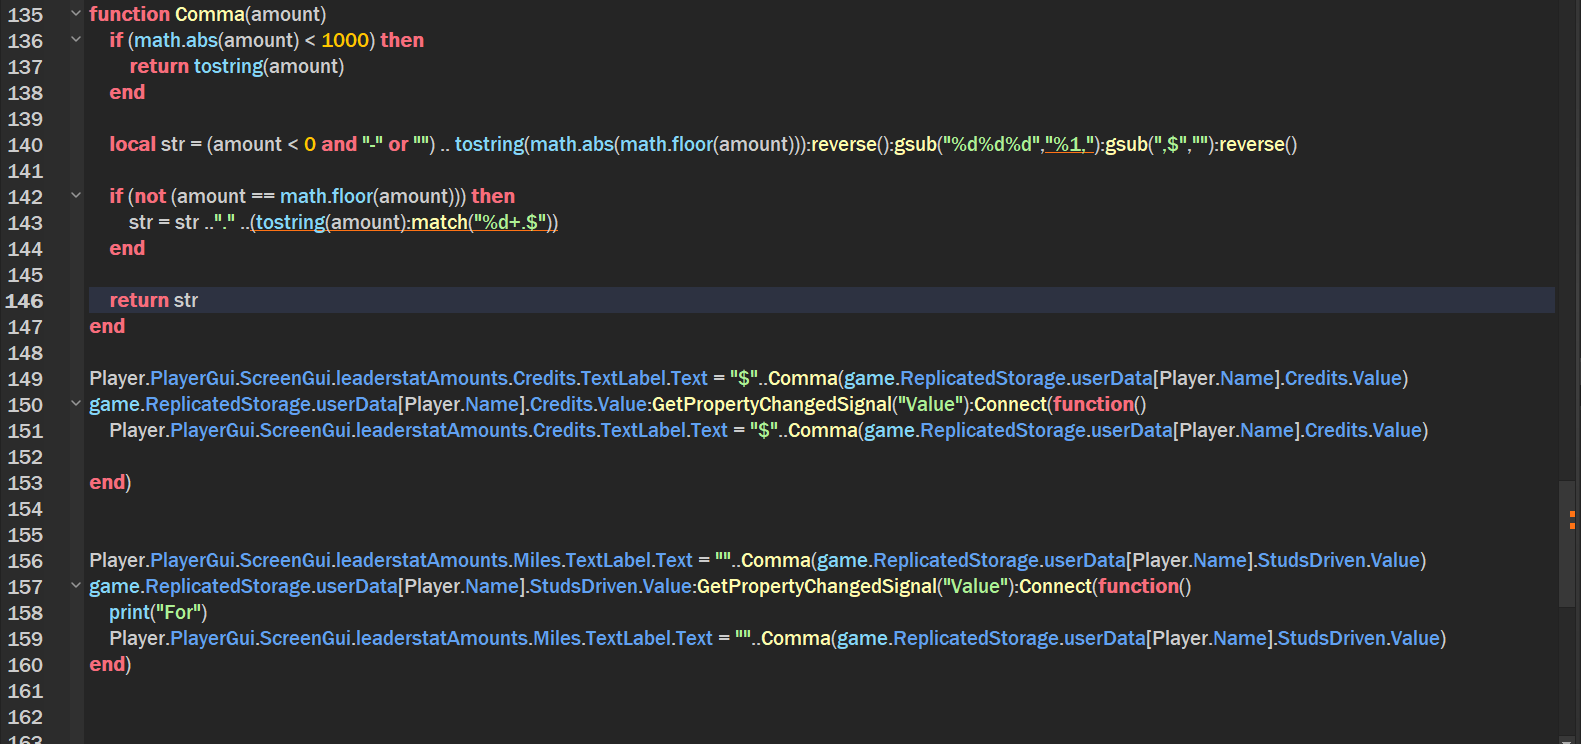Click line number 161 in the gutter
1581x744 pixels.
point(25,691)
